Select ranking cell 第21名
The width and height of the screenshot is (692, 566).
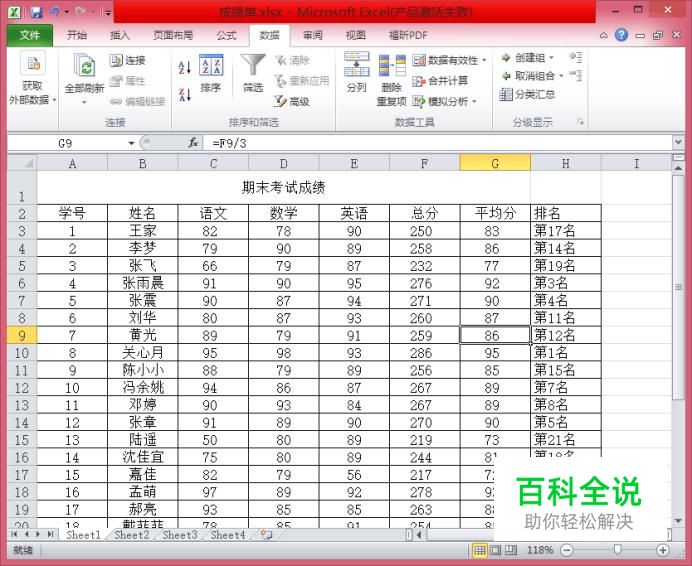[566, 440]
